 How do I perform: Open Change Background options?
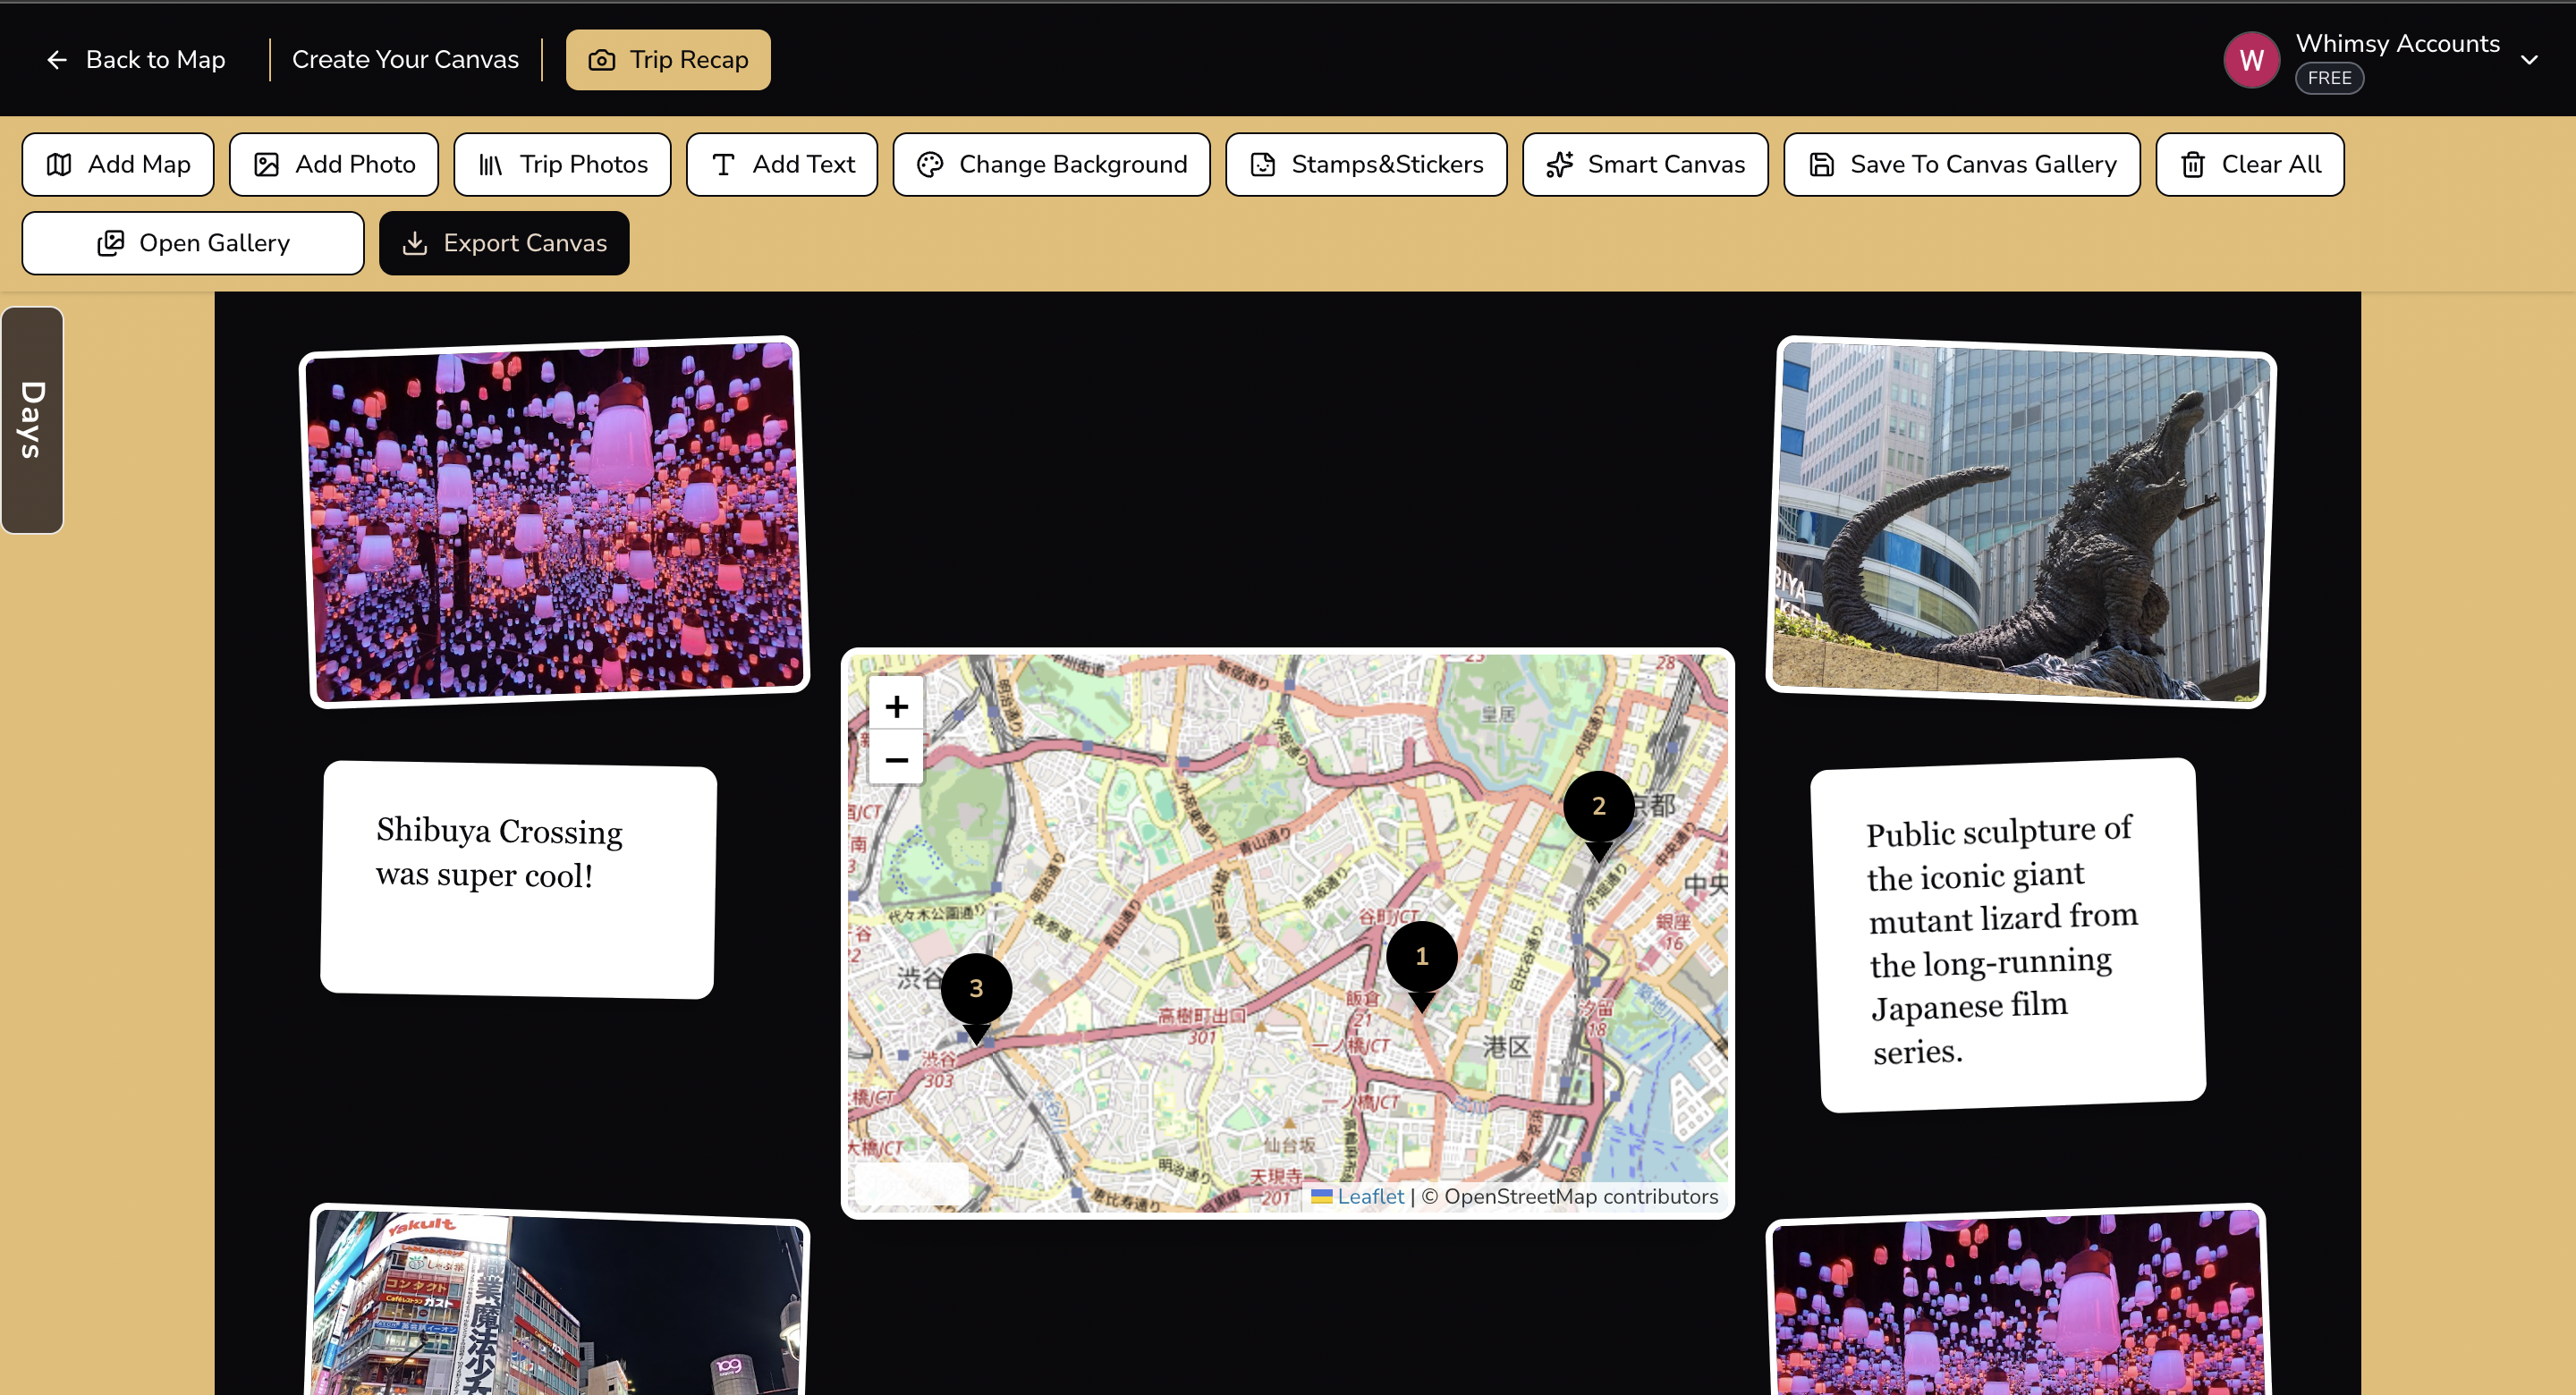coord(1051,165)
